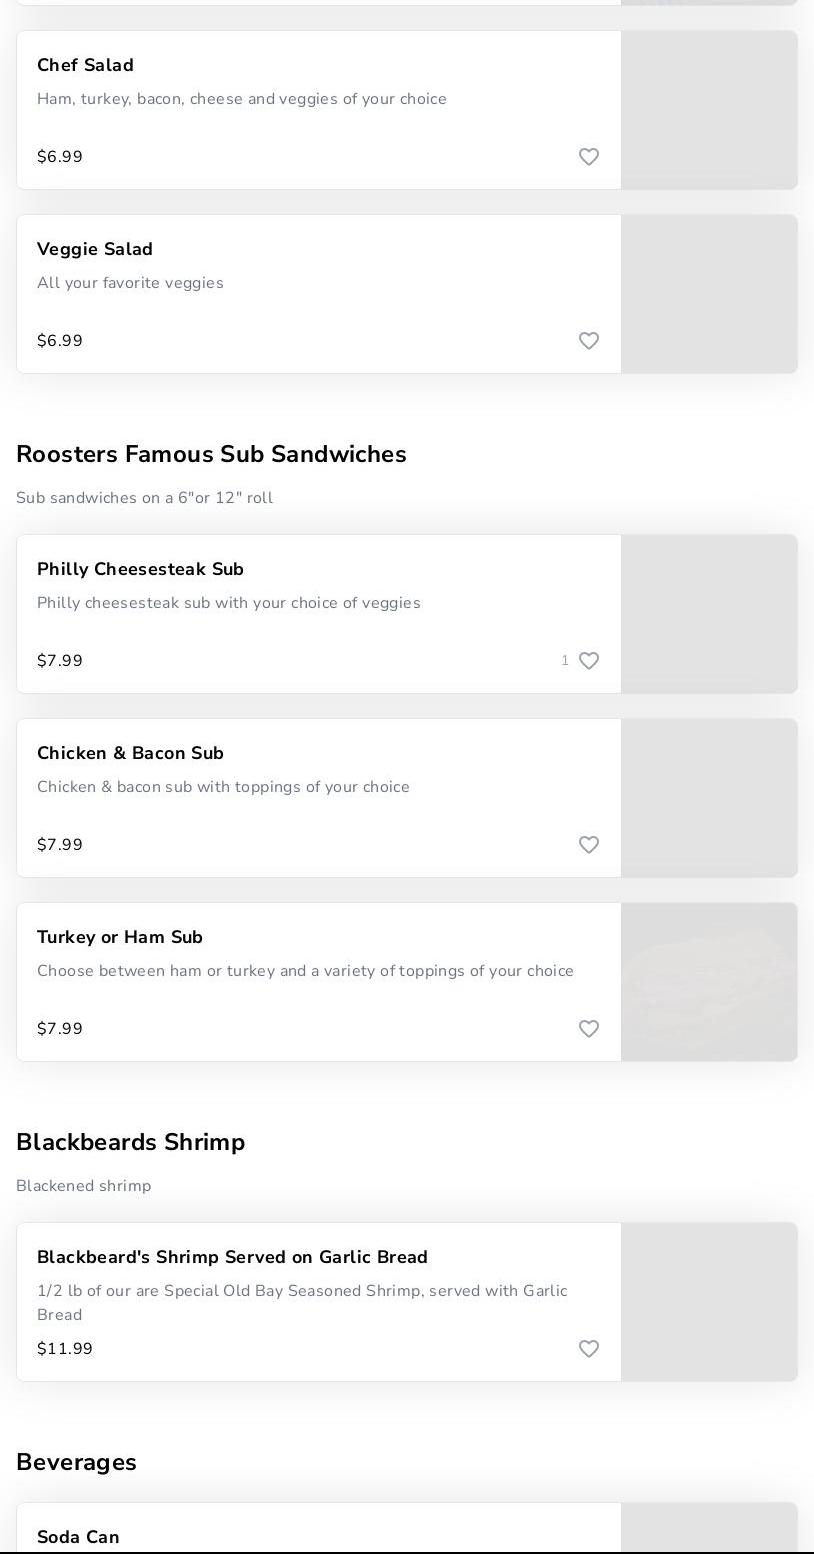The height and width of the screenshot is (1554, 814).
Task: Open the Philly Cheesesteak Sub image
Action: (x=709, y=614)
